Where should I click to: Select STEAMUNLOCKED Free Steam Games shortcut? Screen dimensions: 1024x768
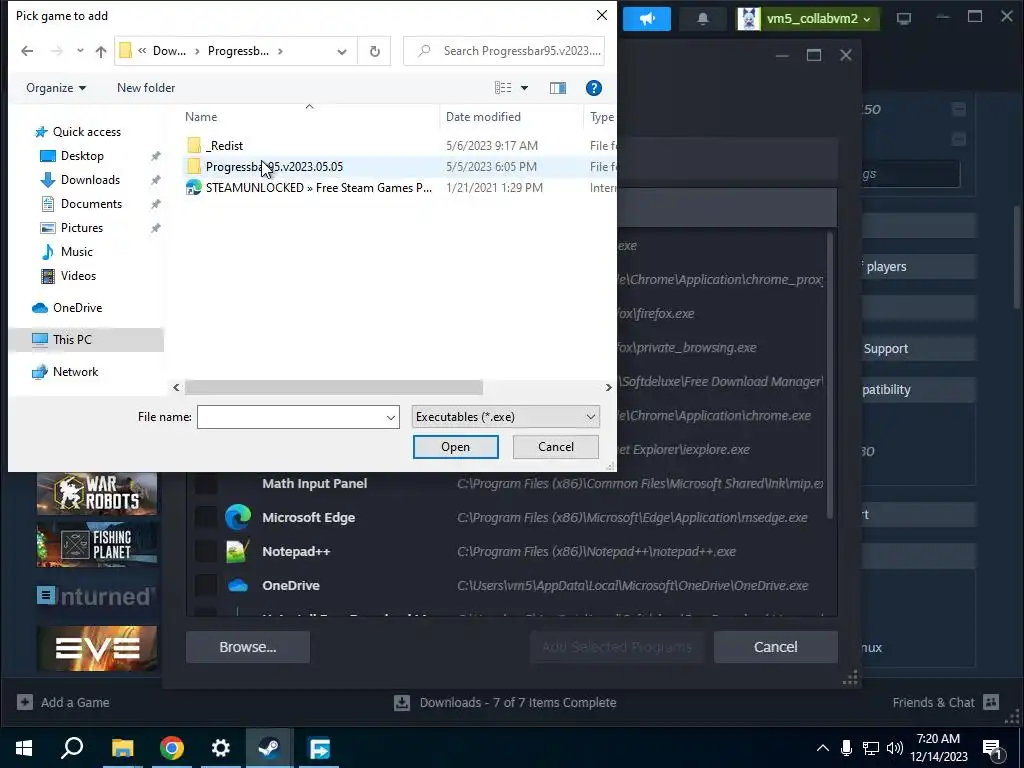(319, 187)
